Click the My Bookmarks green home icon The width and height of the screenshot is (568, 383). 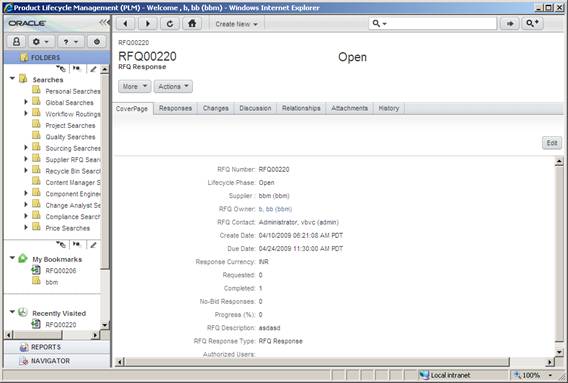point(23,258)
